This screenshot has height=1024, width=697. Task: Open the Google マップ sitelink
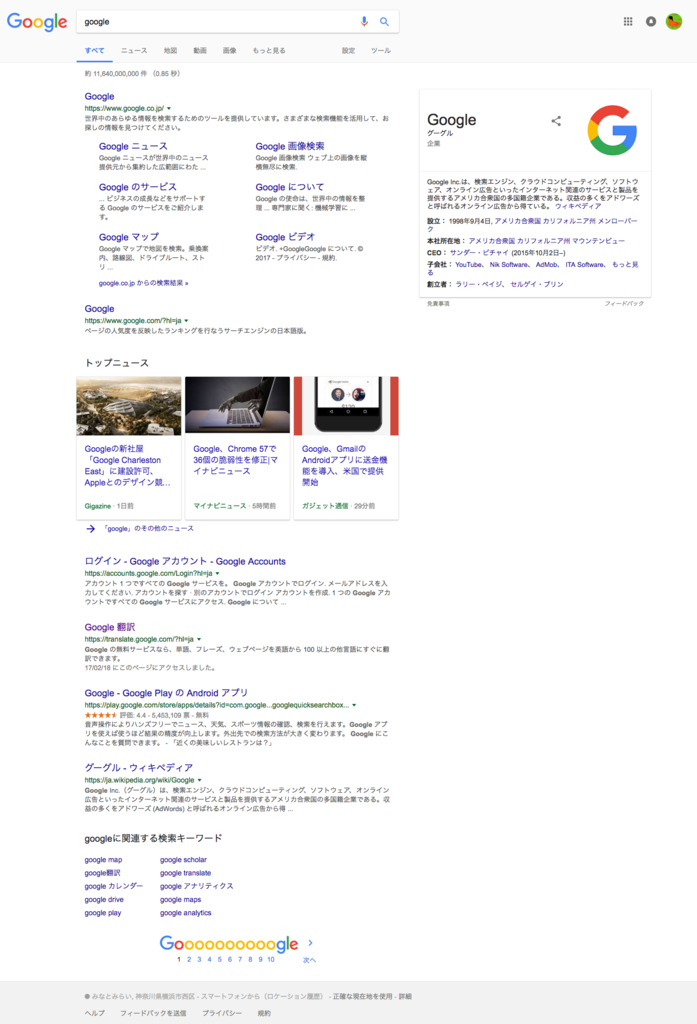pyautogui.click(x=129, y=237)
